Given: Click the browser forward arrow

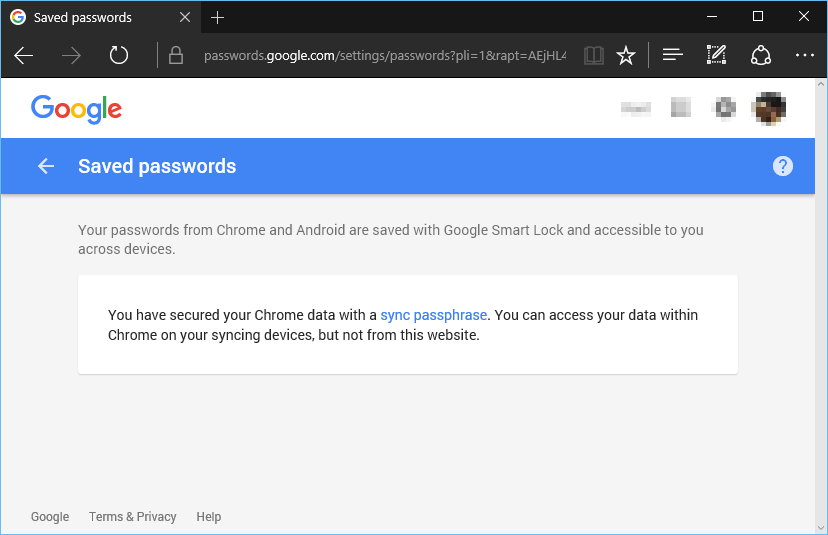Looking at the screenshot, I should [x=71, y=55].
